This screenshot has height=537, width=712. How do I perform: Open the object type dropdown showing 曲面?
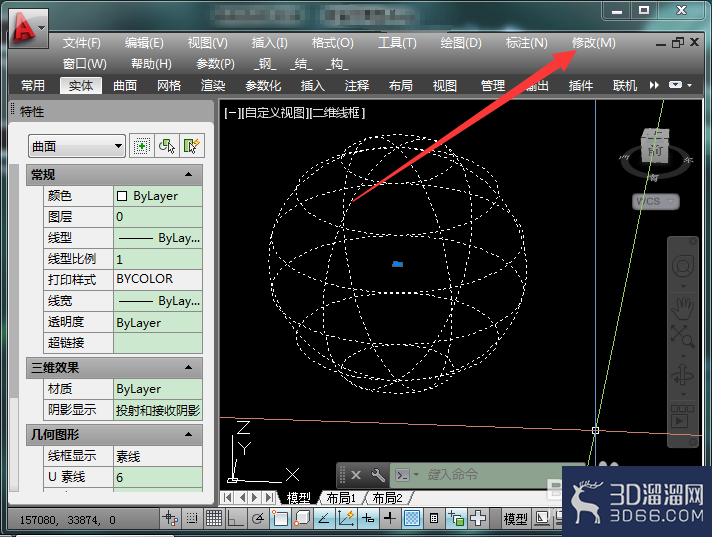[77, 146]
